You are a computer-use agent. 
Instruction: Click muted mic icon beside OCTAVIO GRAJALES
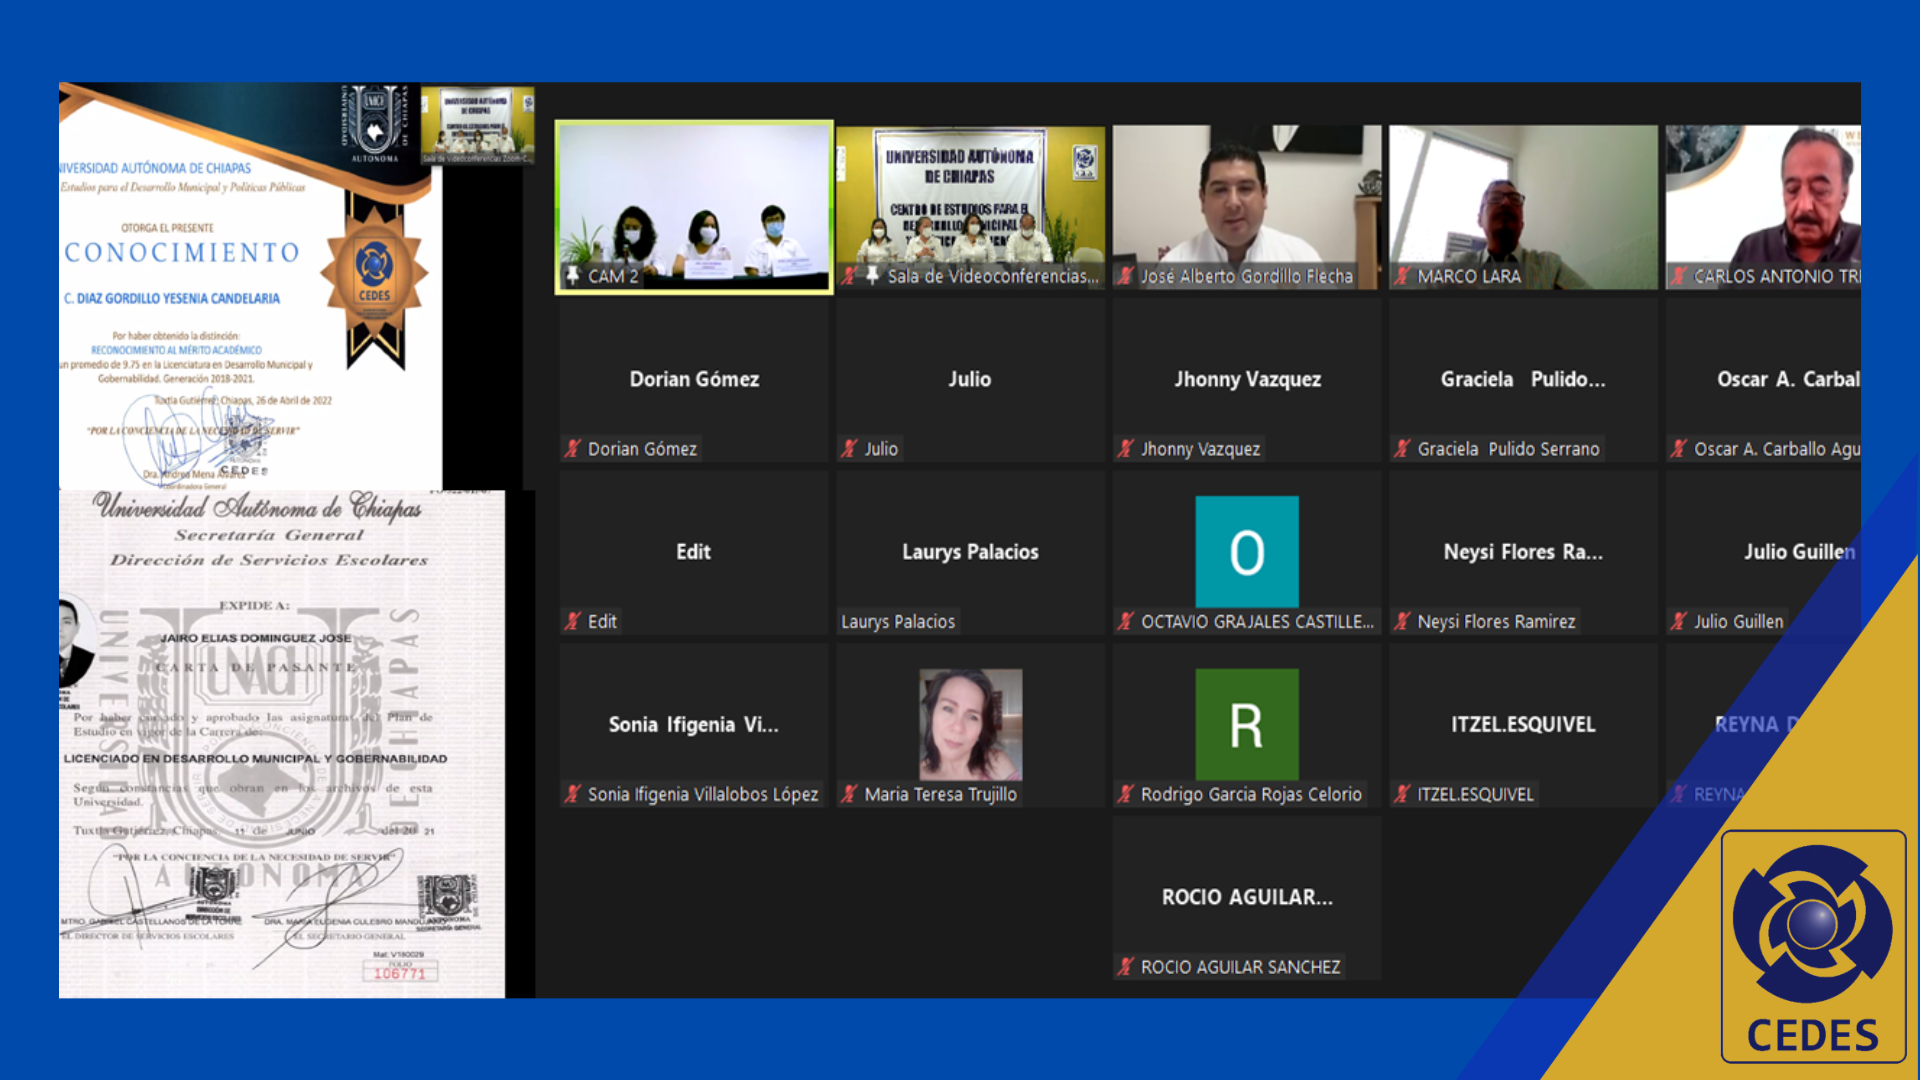pos(1126,621)
